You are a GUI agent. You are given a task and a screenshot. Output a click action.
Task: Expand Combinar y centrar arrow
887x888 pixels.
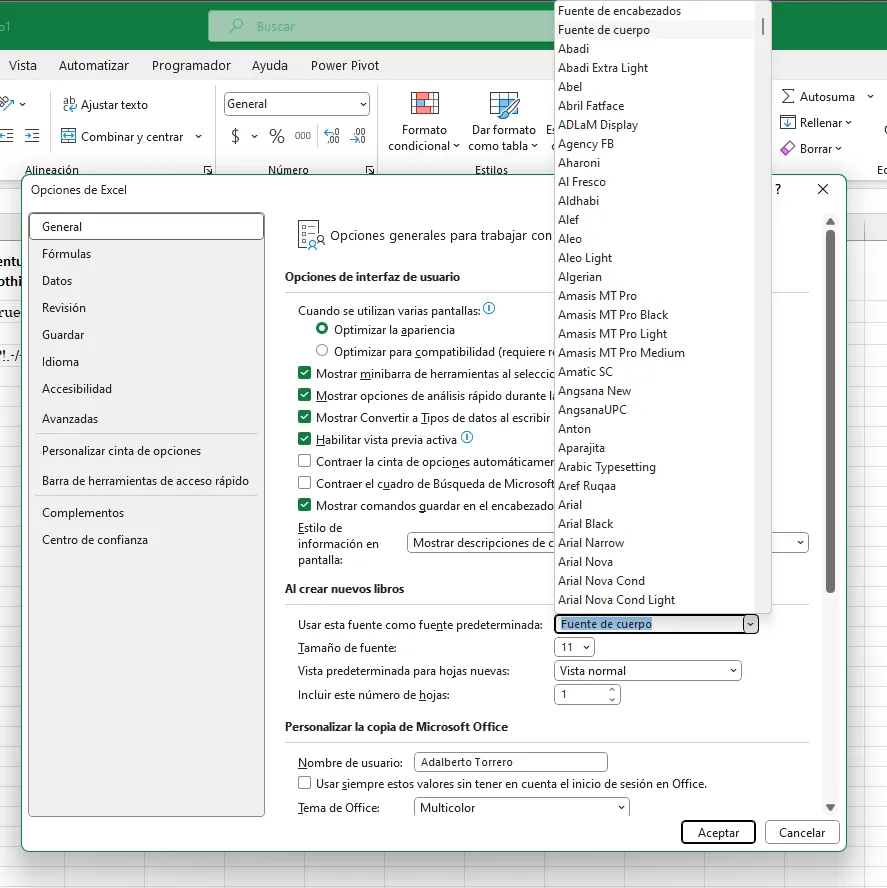click(x=198, y=136)
